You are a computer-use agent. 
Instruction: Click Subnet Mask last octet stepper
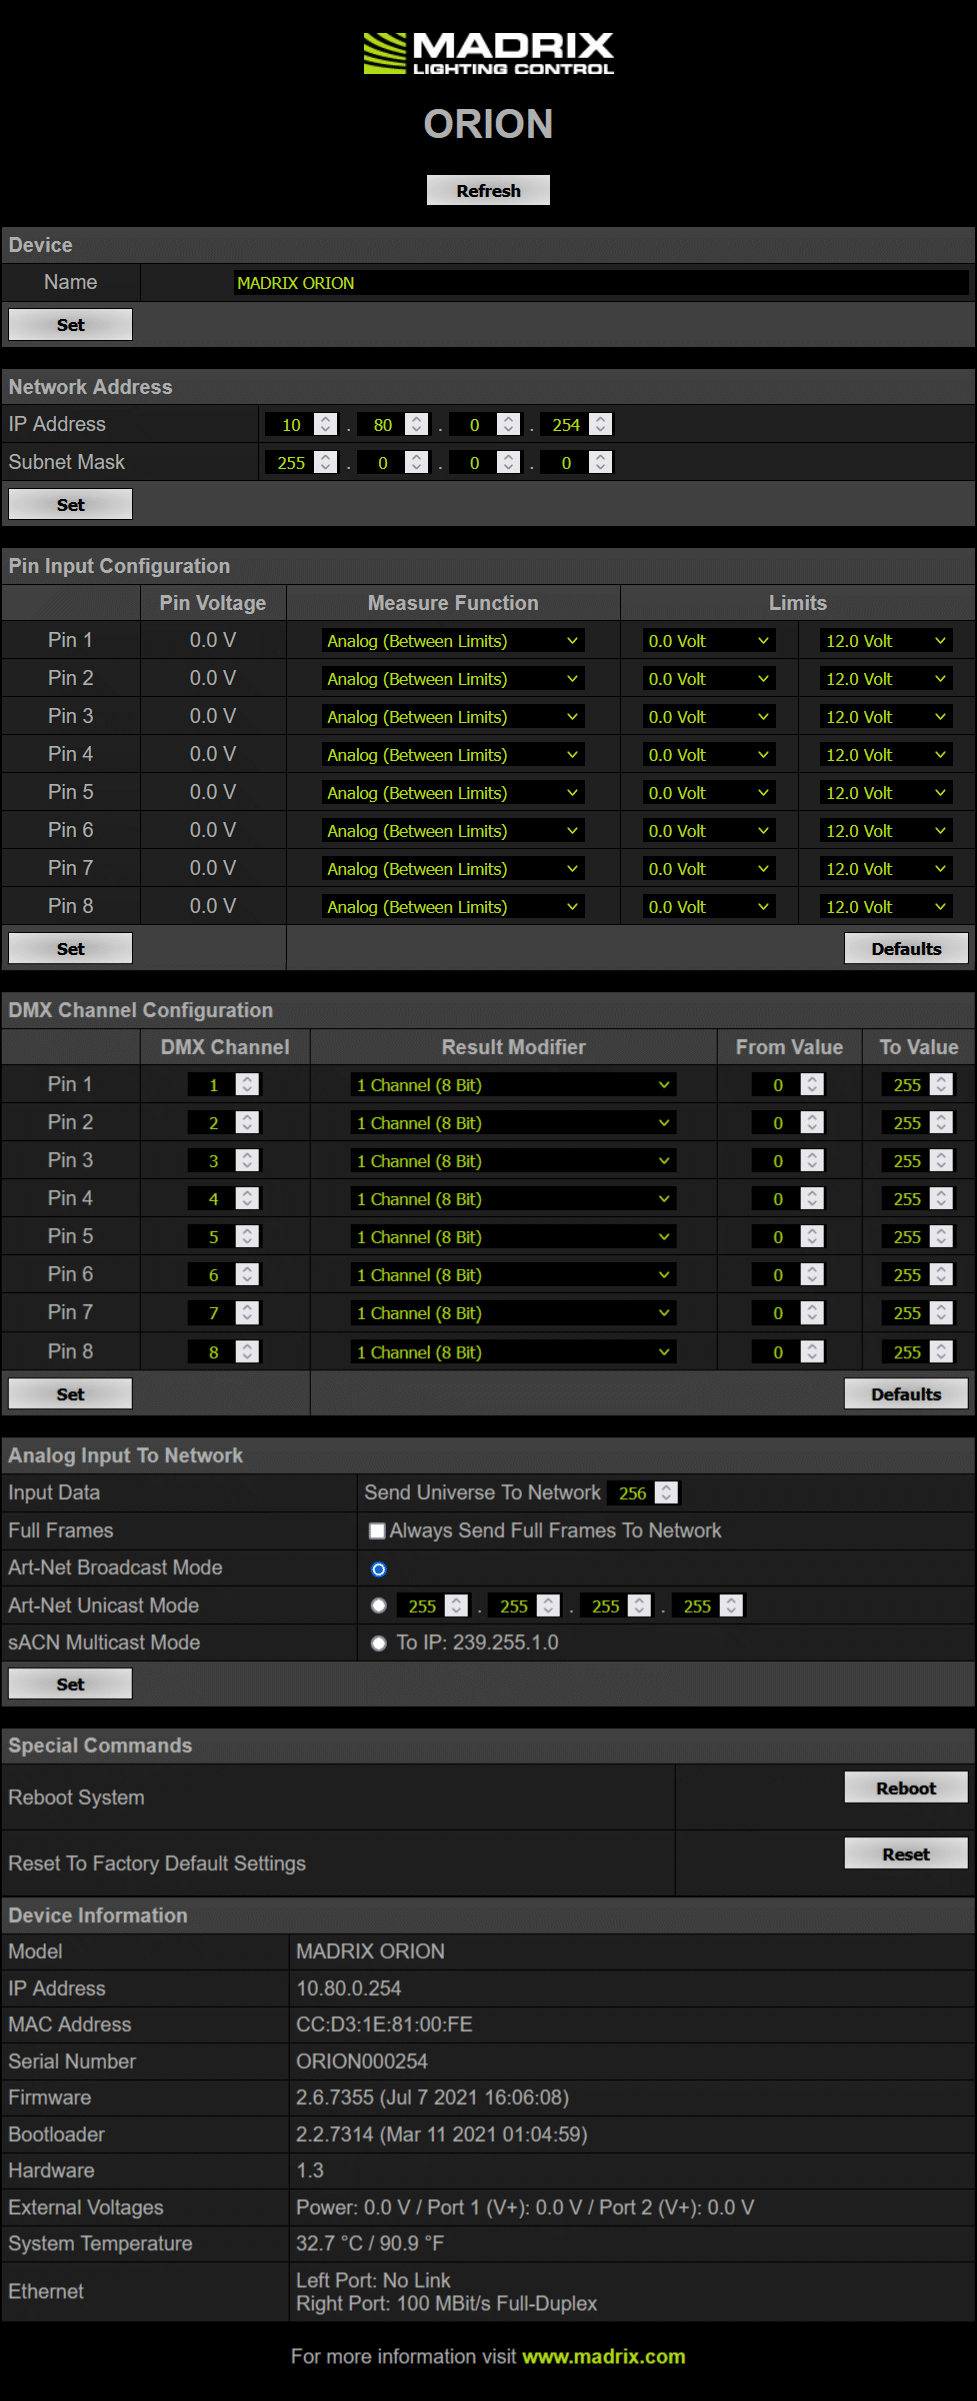(600, 462)
